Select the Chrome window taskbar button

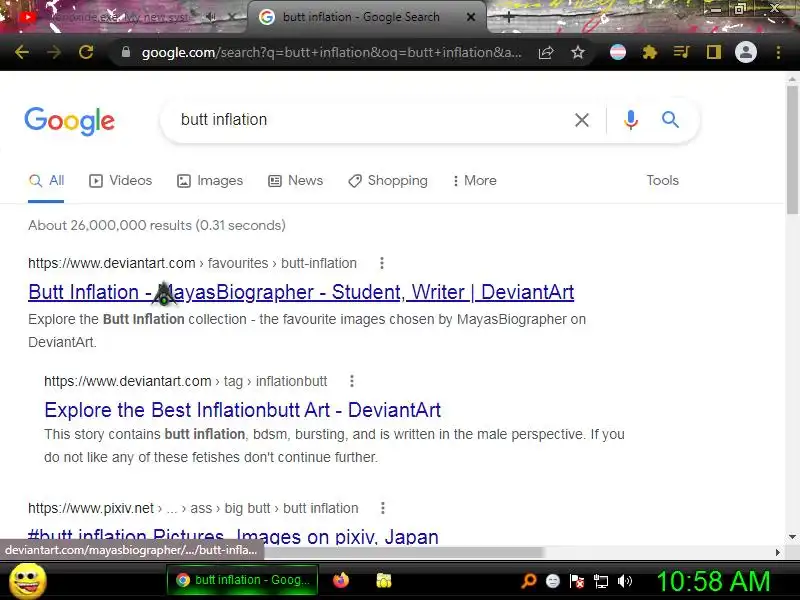[x=243, y=580]
